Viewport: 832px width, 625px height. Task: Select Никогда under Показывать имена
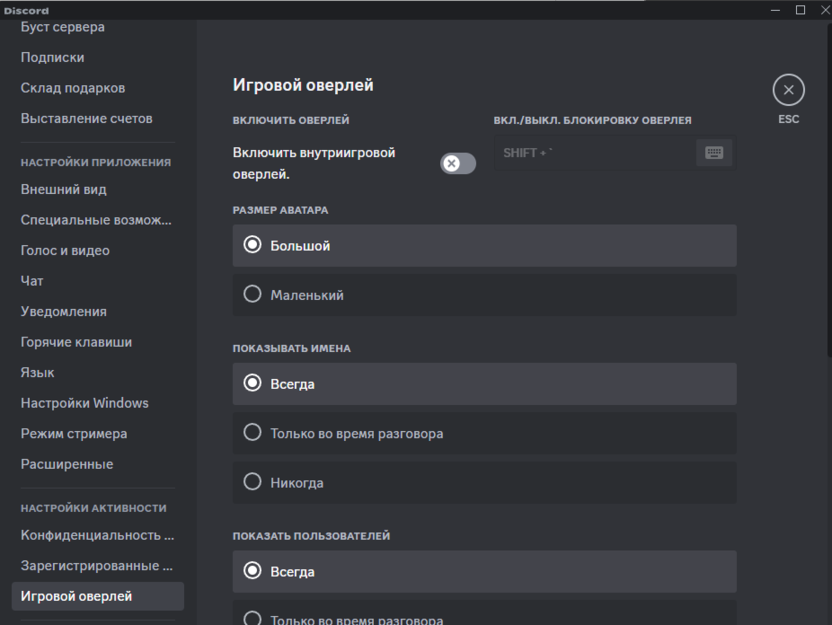pyautogui.click(x=484, y=482)
